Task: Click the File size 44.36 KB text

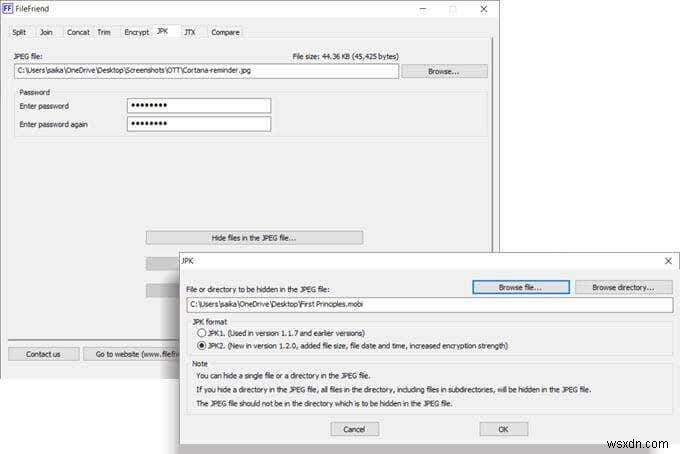Action: point(345,56)
